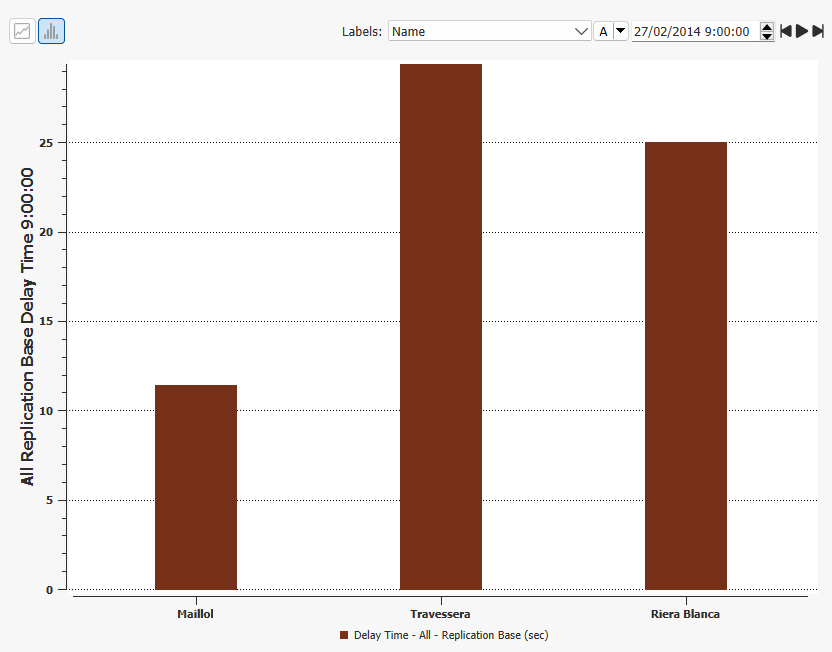Click the Maillol bar

[196, 487]
